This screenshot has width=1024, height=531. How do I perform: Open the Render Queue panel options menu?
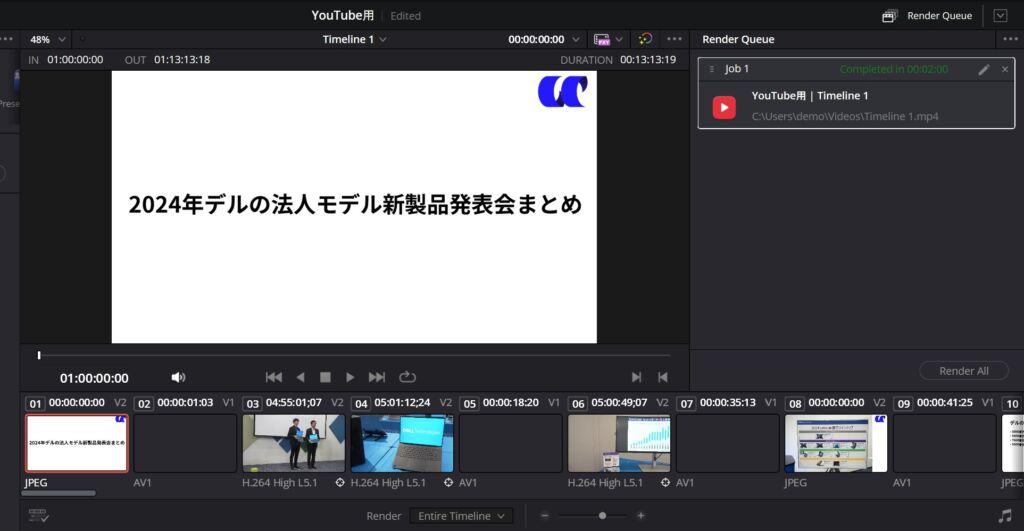(x=1010, y=39)
